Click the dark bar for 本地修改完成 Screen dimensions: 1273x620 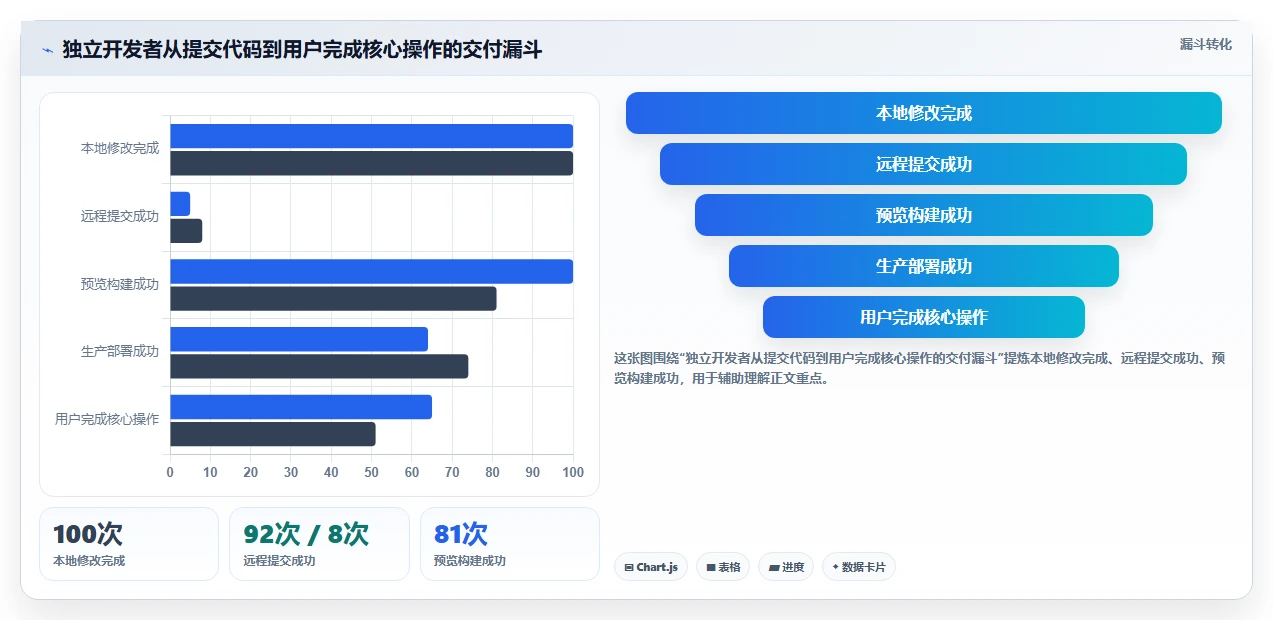tap(371, 163)
